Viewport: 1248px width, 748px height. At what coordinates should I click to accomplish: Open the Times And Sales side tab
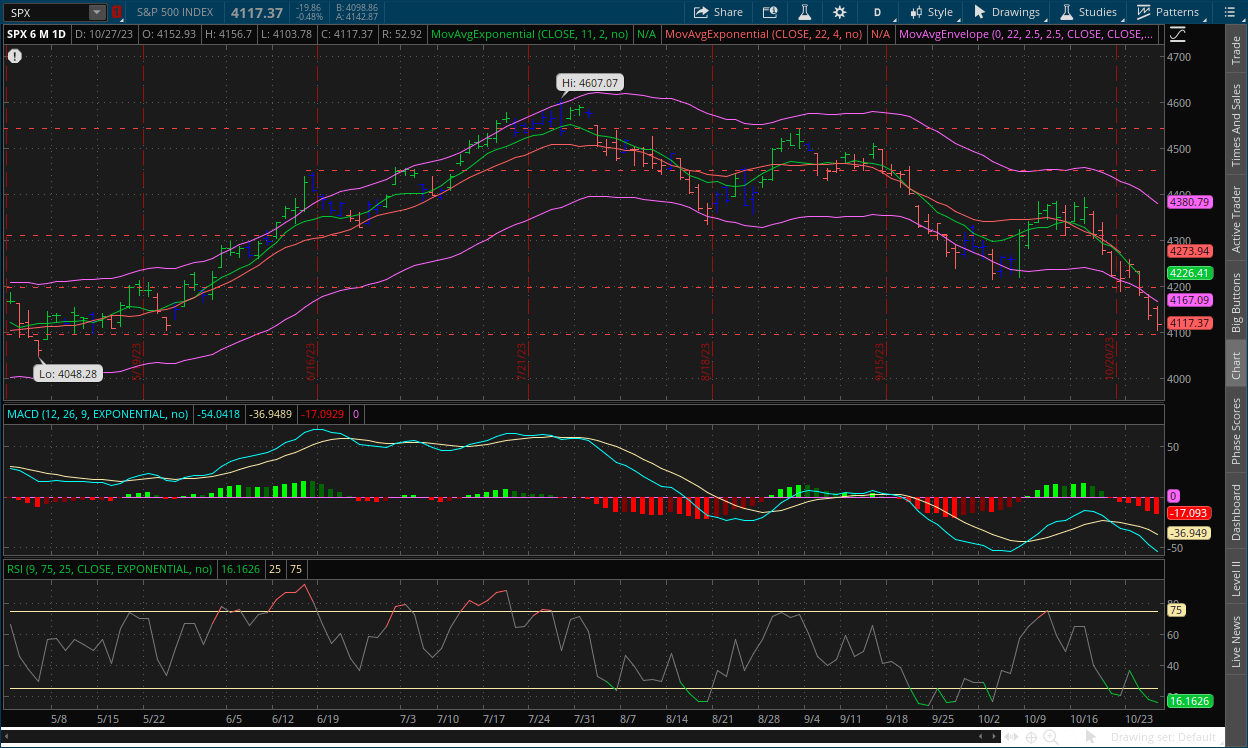click(x=1236, y=124)
